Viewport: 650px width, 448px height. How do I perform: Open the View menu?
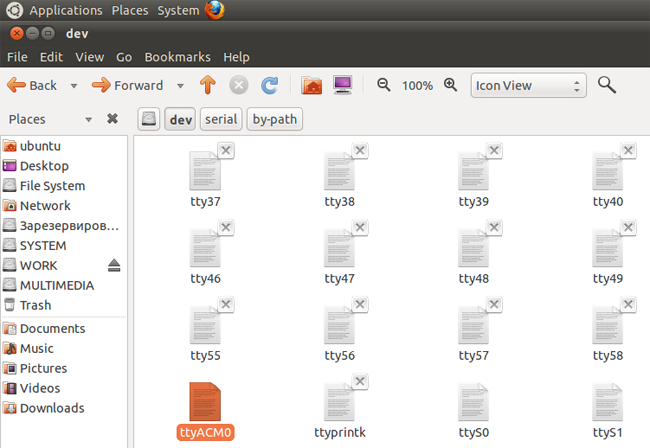89,57
